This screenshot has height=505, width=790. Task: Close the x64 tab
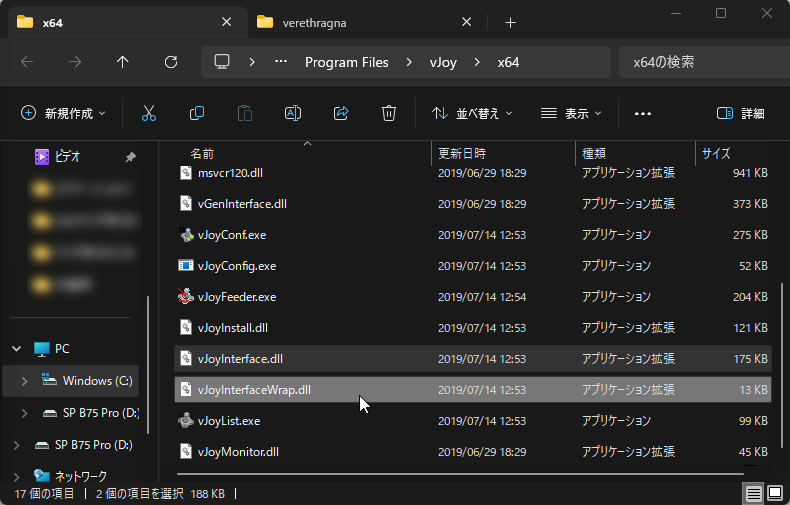pos(227,22)
